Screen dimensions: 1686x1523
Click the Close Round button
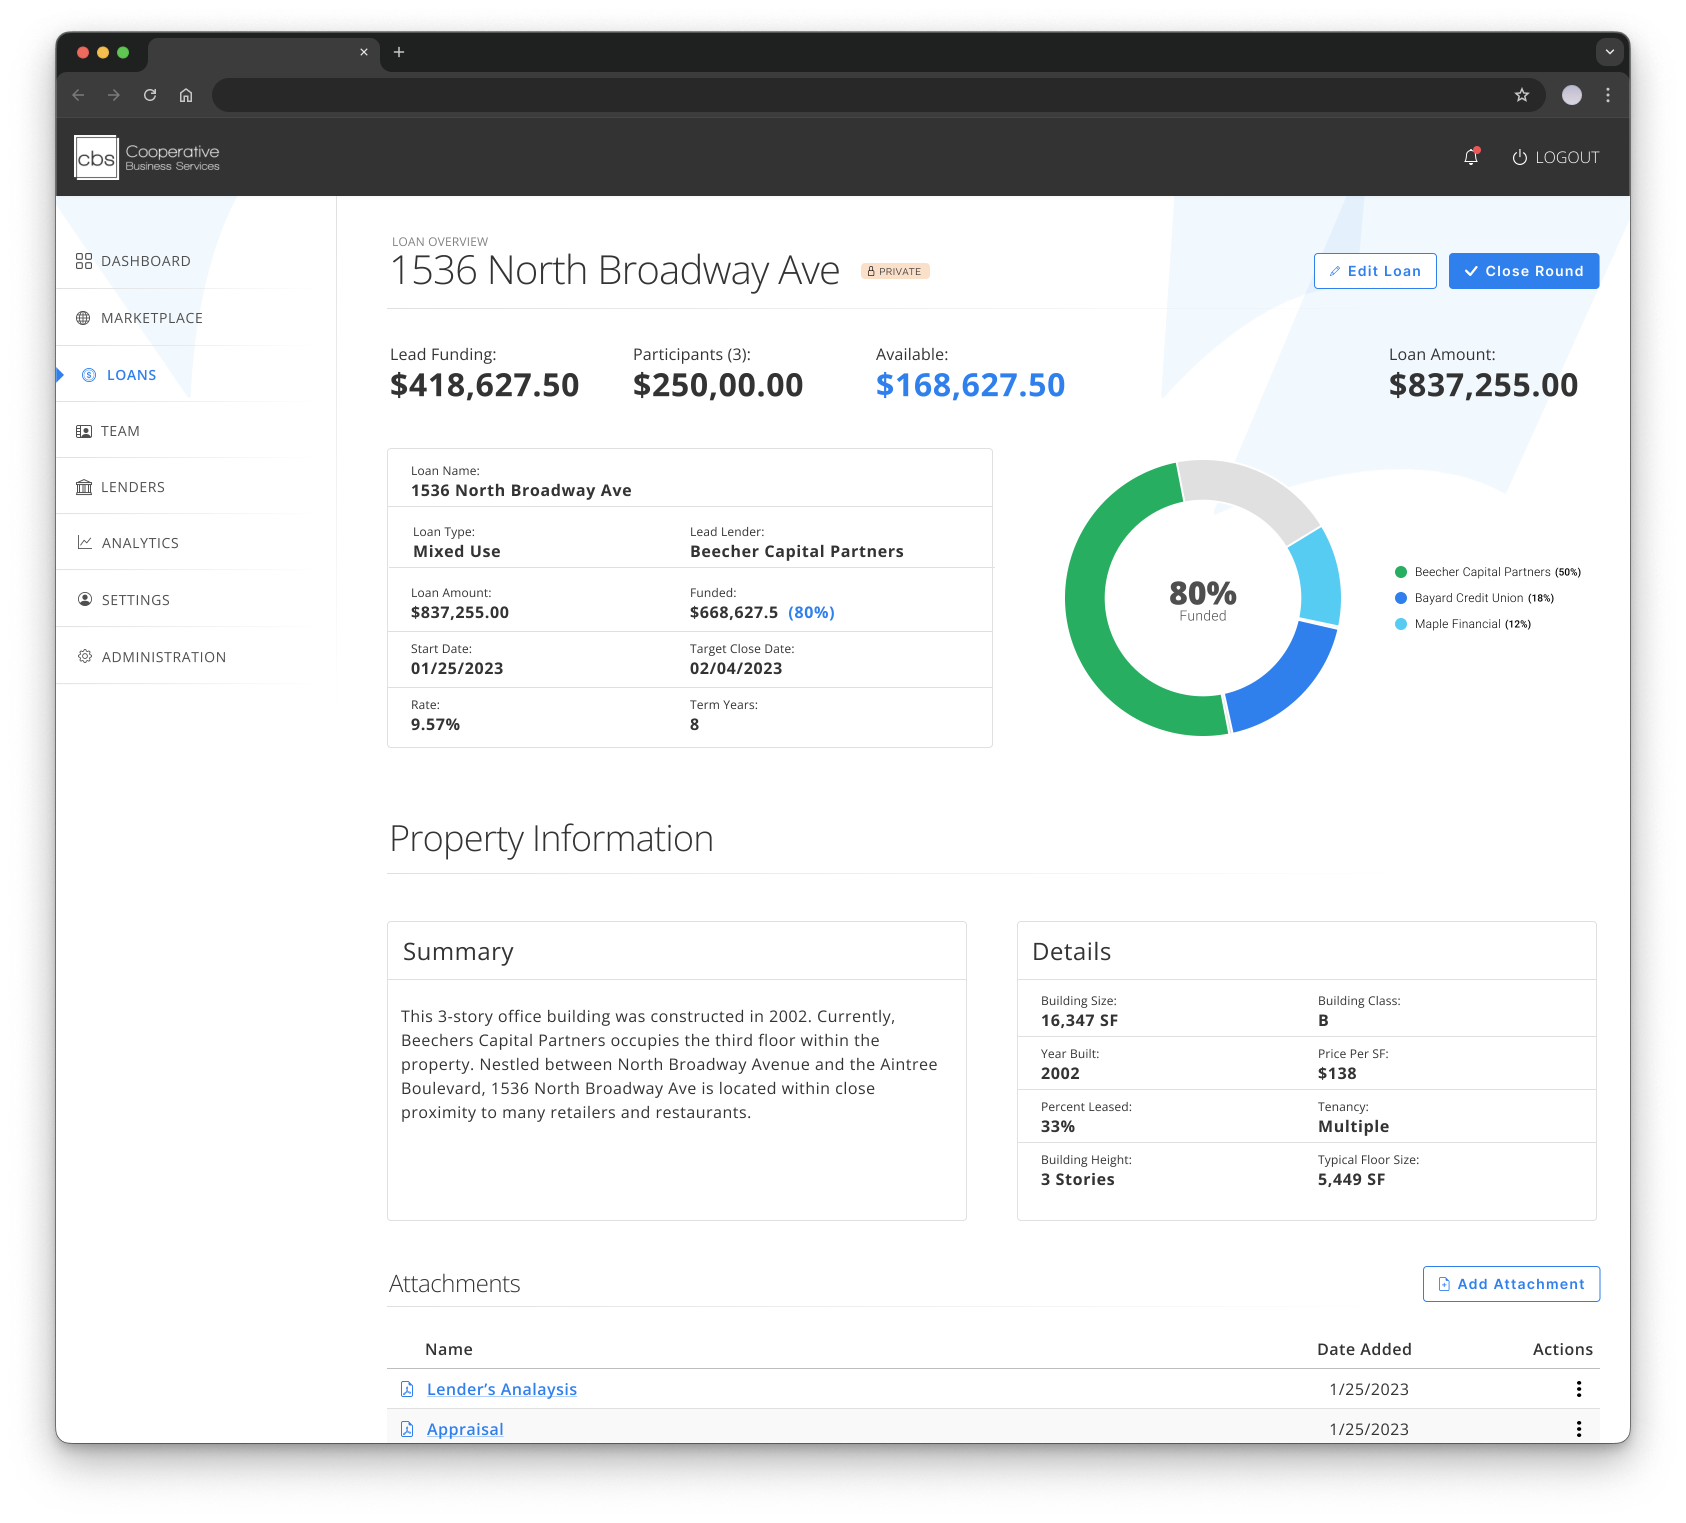[x=1524, y=271]
